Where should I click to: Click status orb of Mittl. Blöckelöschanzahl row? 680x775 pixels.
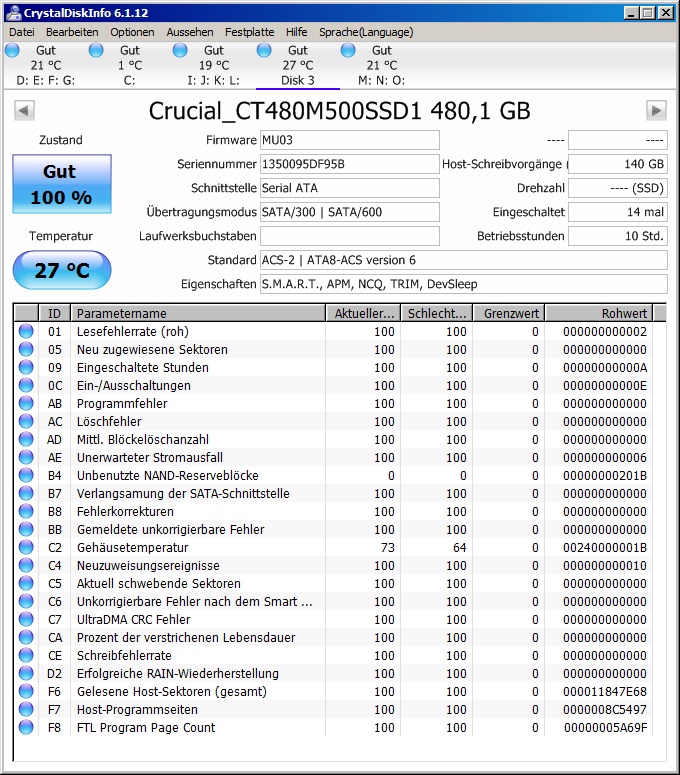click(26, 439)
